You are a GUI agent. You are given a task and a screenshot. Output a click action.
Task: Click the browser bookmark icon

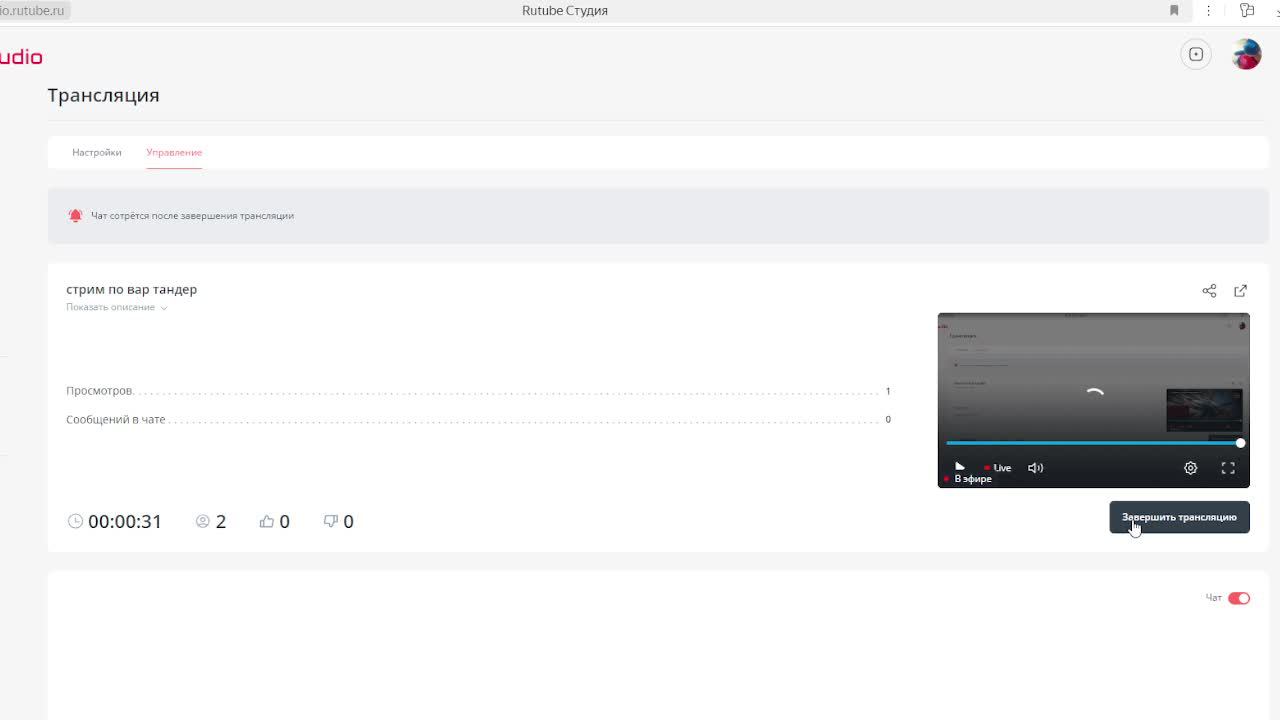(x=1174, y=10)
